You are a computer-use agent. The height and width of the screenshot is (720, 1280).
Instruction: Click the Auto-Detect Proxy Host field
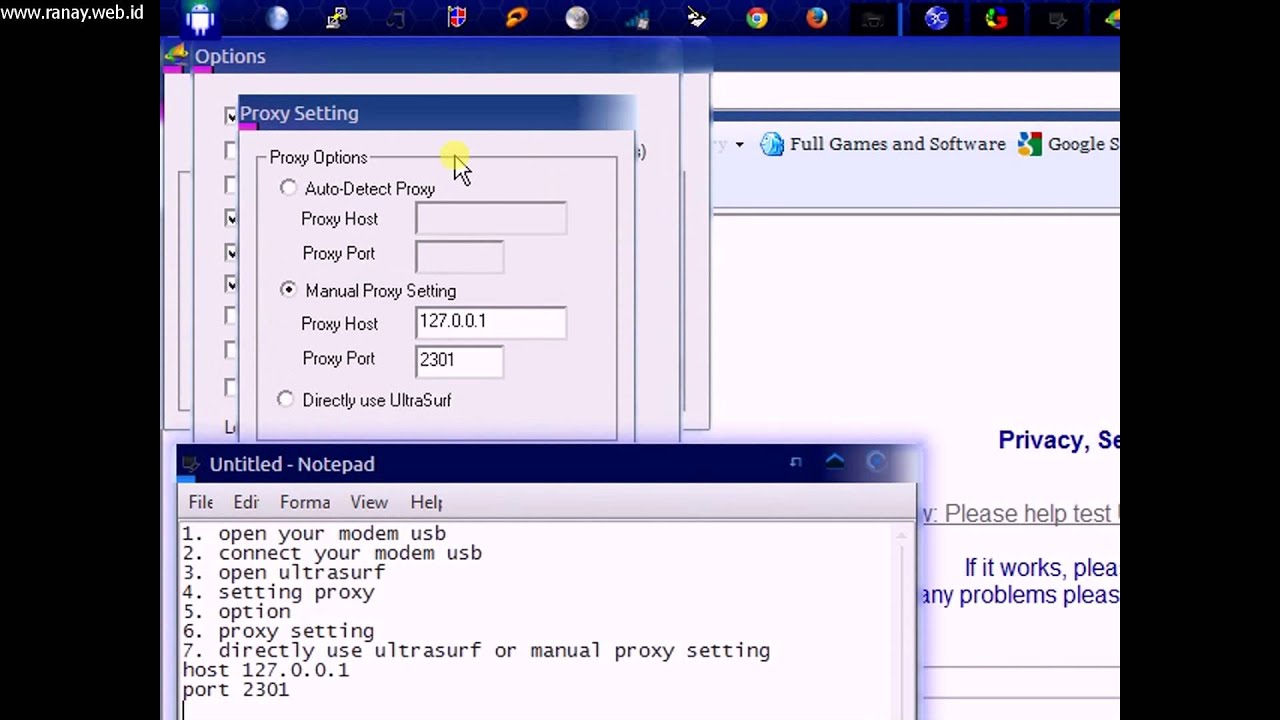(491, 218)
